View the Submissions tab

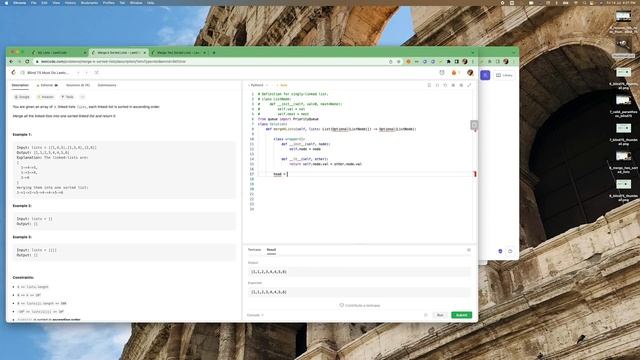click(x=107, y=85)
